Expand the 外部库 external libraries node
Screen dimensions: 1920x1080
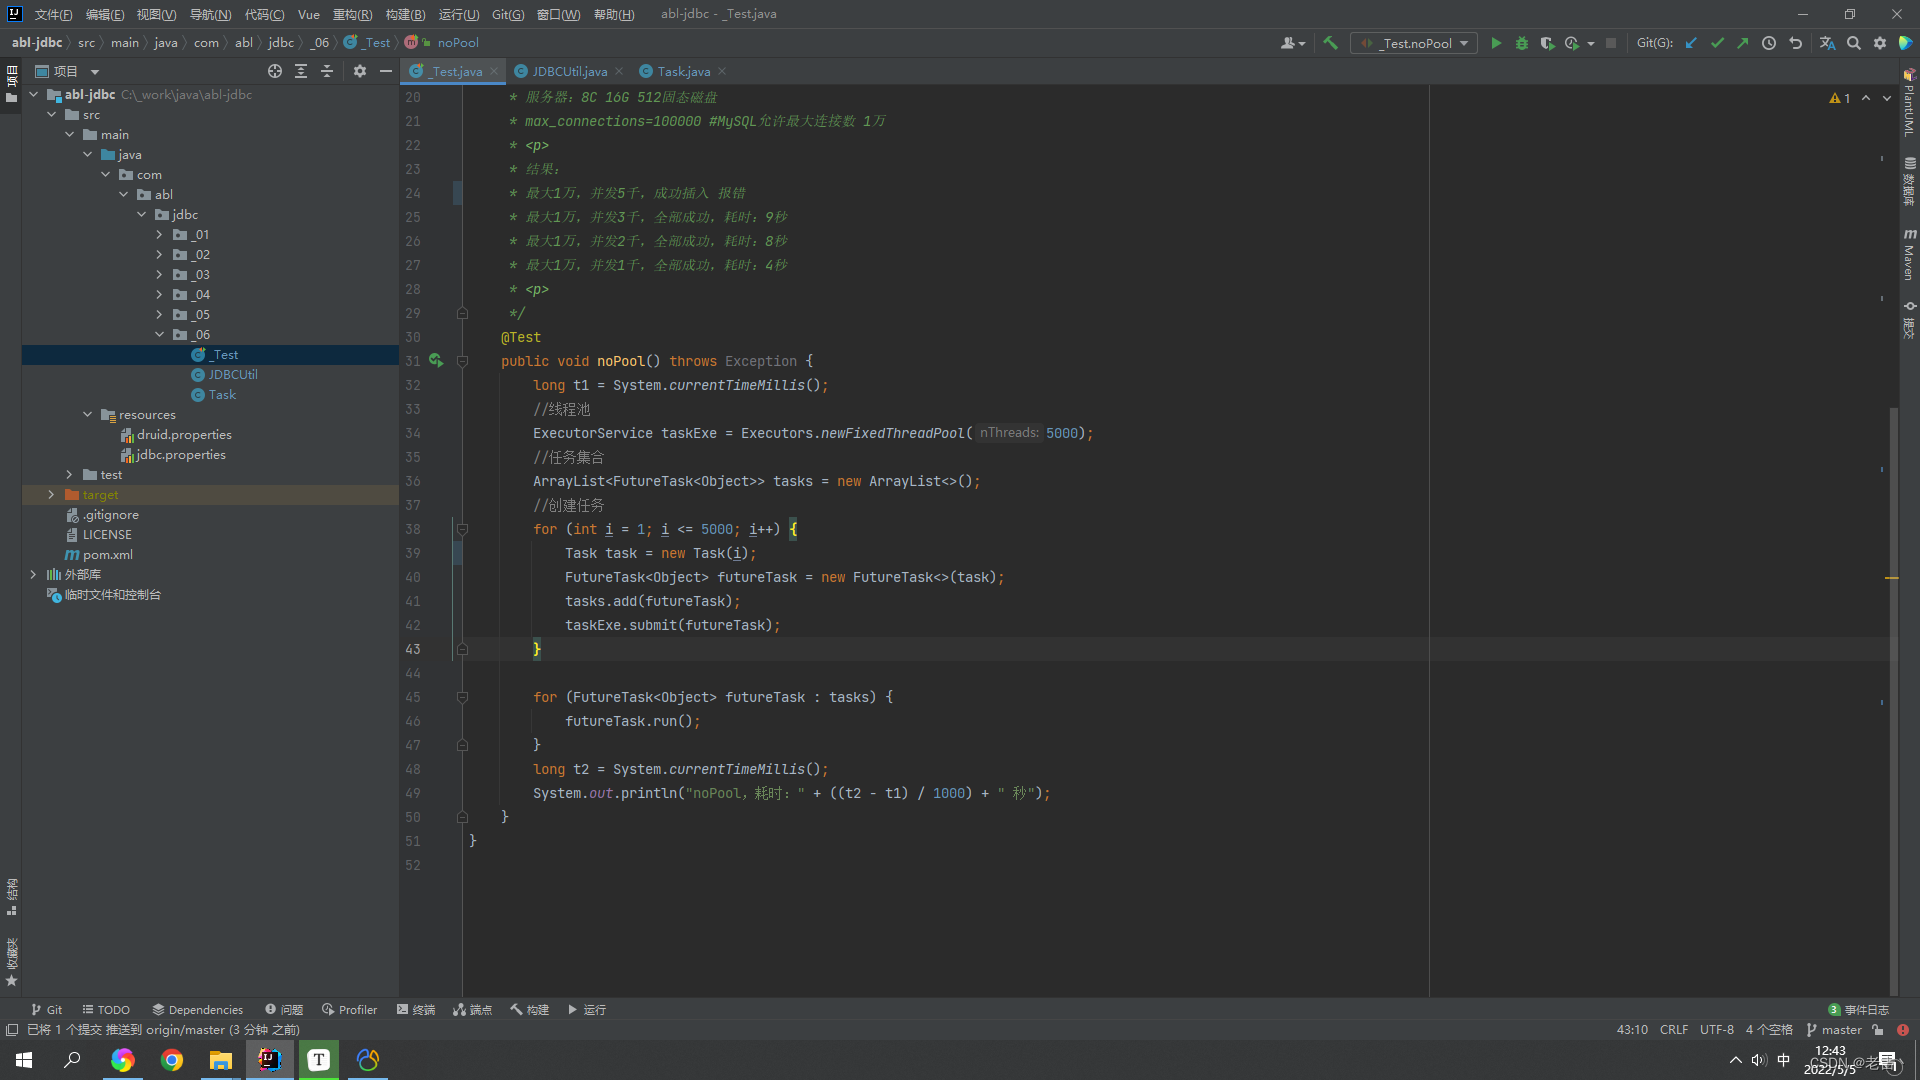(x=33, y=575)
